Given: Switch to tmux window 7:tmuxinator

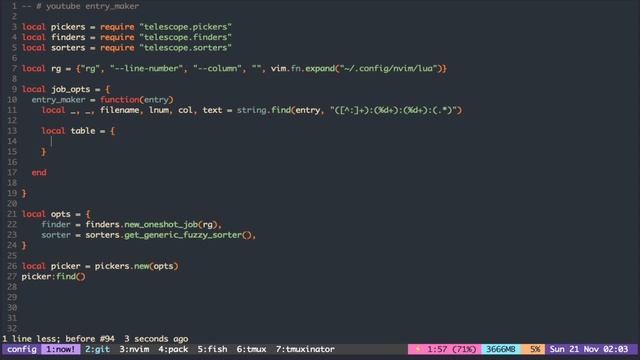Looking at the screenshot, I should 305,349.
